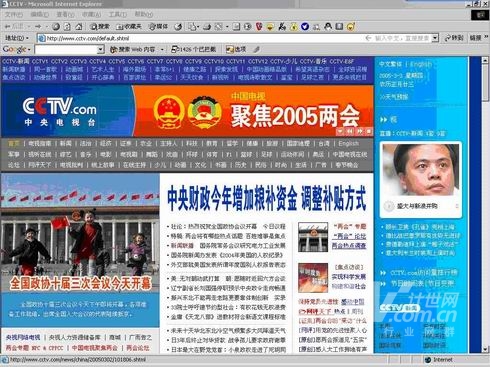Viewport: 490px width, 367px height.
Task: Expand the Google search box dropdown
Action: point(101,50)
